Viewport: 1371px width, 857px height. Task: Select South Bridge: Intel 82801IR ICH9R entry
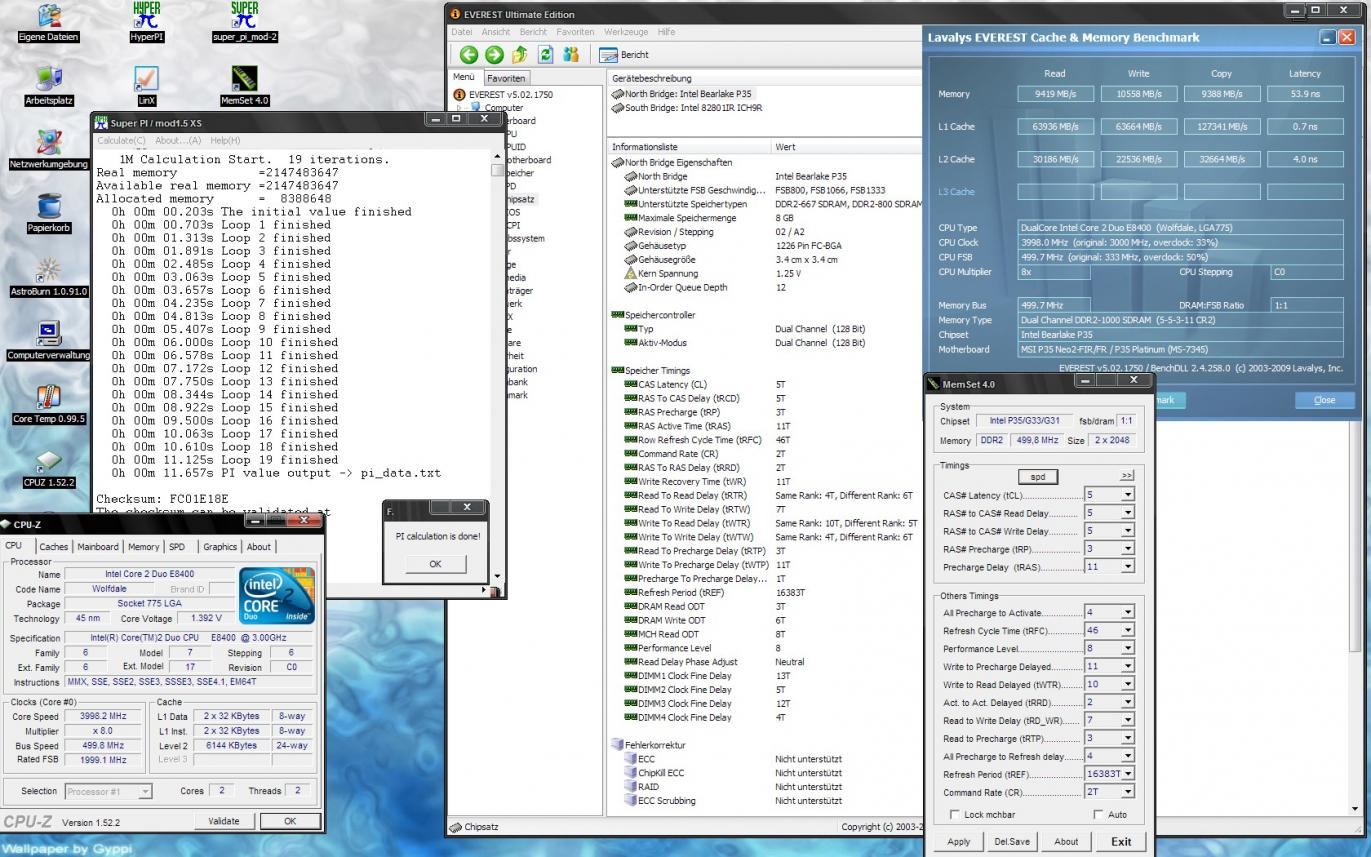point(687,107)
